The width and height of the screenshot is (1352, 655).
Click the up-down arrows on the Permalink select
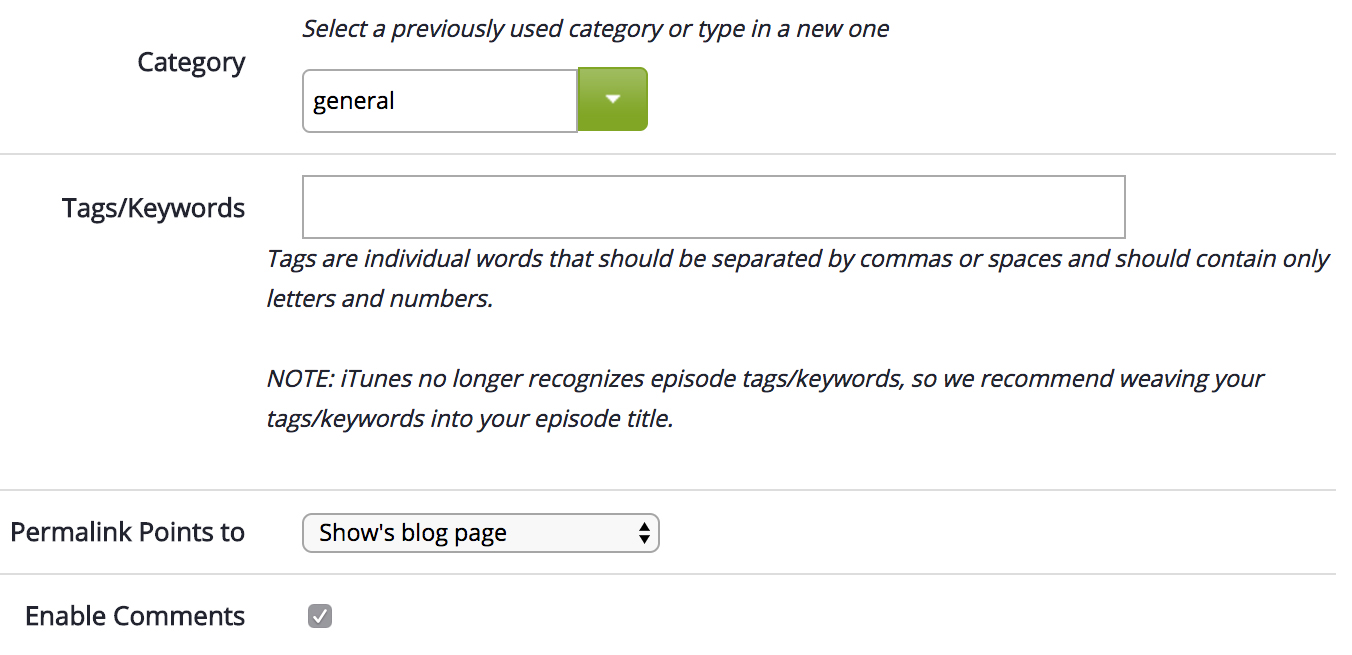click(x=644, y=533)
